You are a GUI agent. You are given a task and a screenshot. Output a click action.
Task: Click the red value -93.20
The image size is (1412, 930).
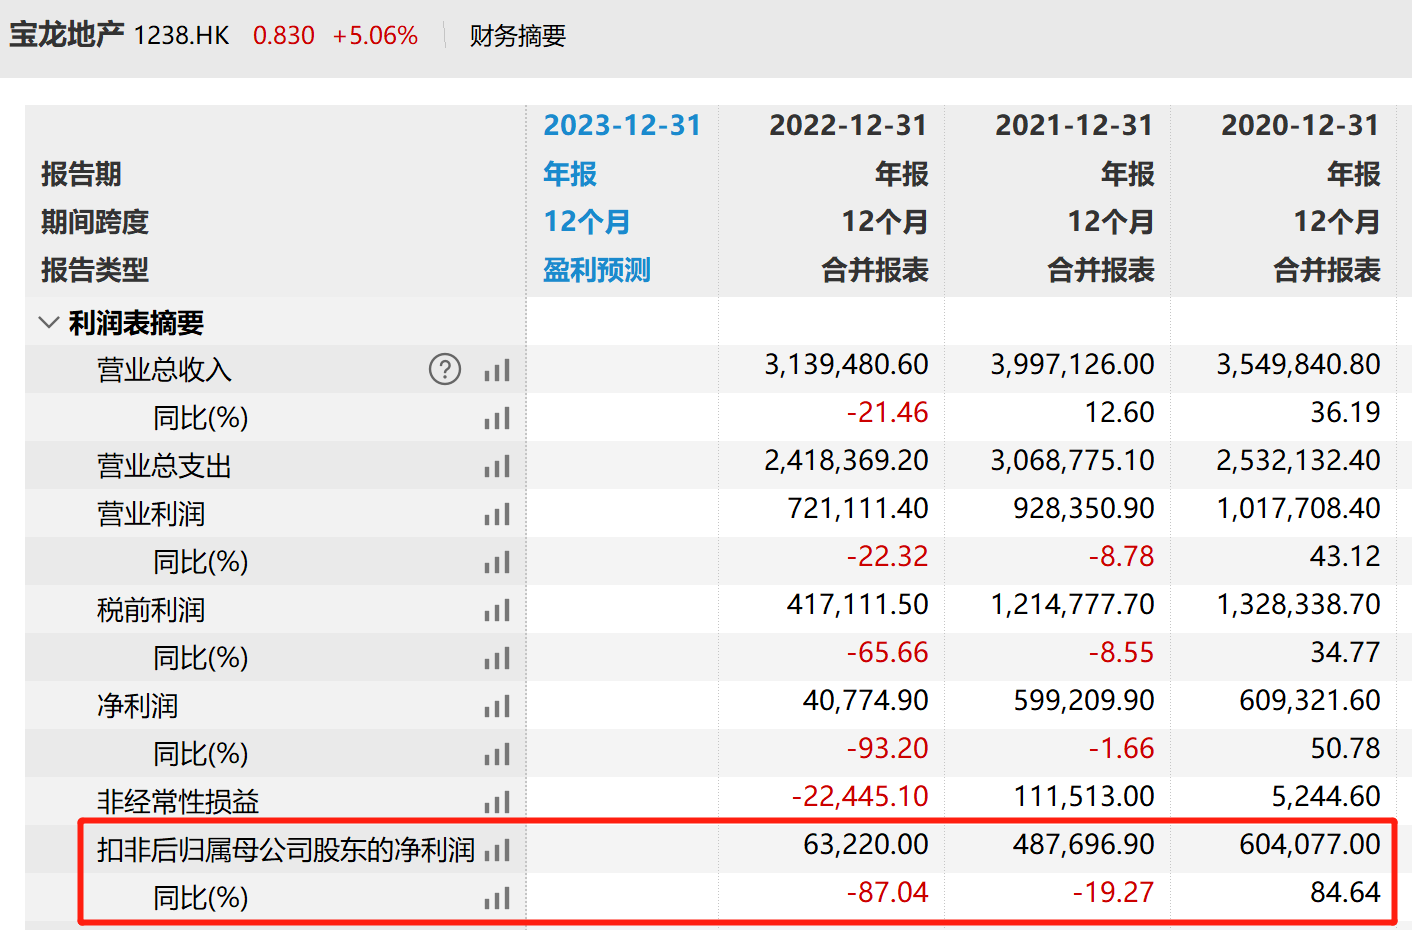tap(888, 748)
